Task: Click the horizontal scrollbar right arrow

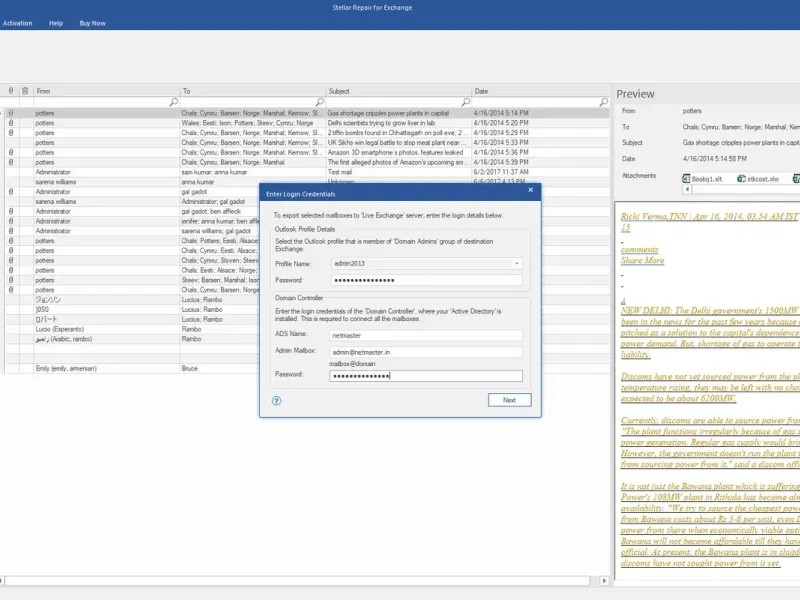Action: click(604, 581)
